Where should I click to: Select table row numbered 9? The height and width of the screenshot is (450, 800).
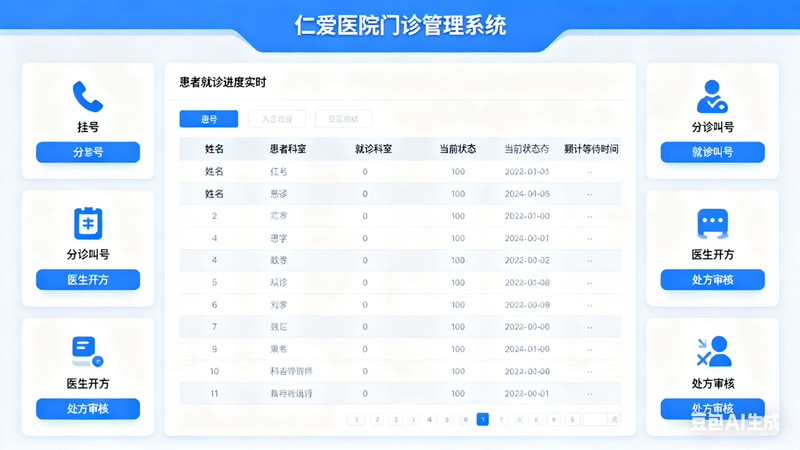(400, 349)
